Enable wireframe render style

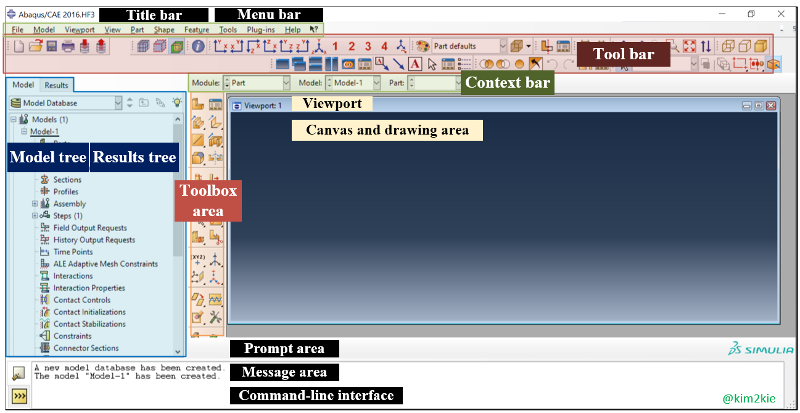click(x=728, y=46)
